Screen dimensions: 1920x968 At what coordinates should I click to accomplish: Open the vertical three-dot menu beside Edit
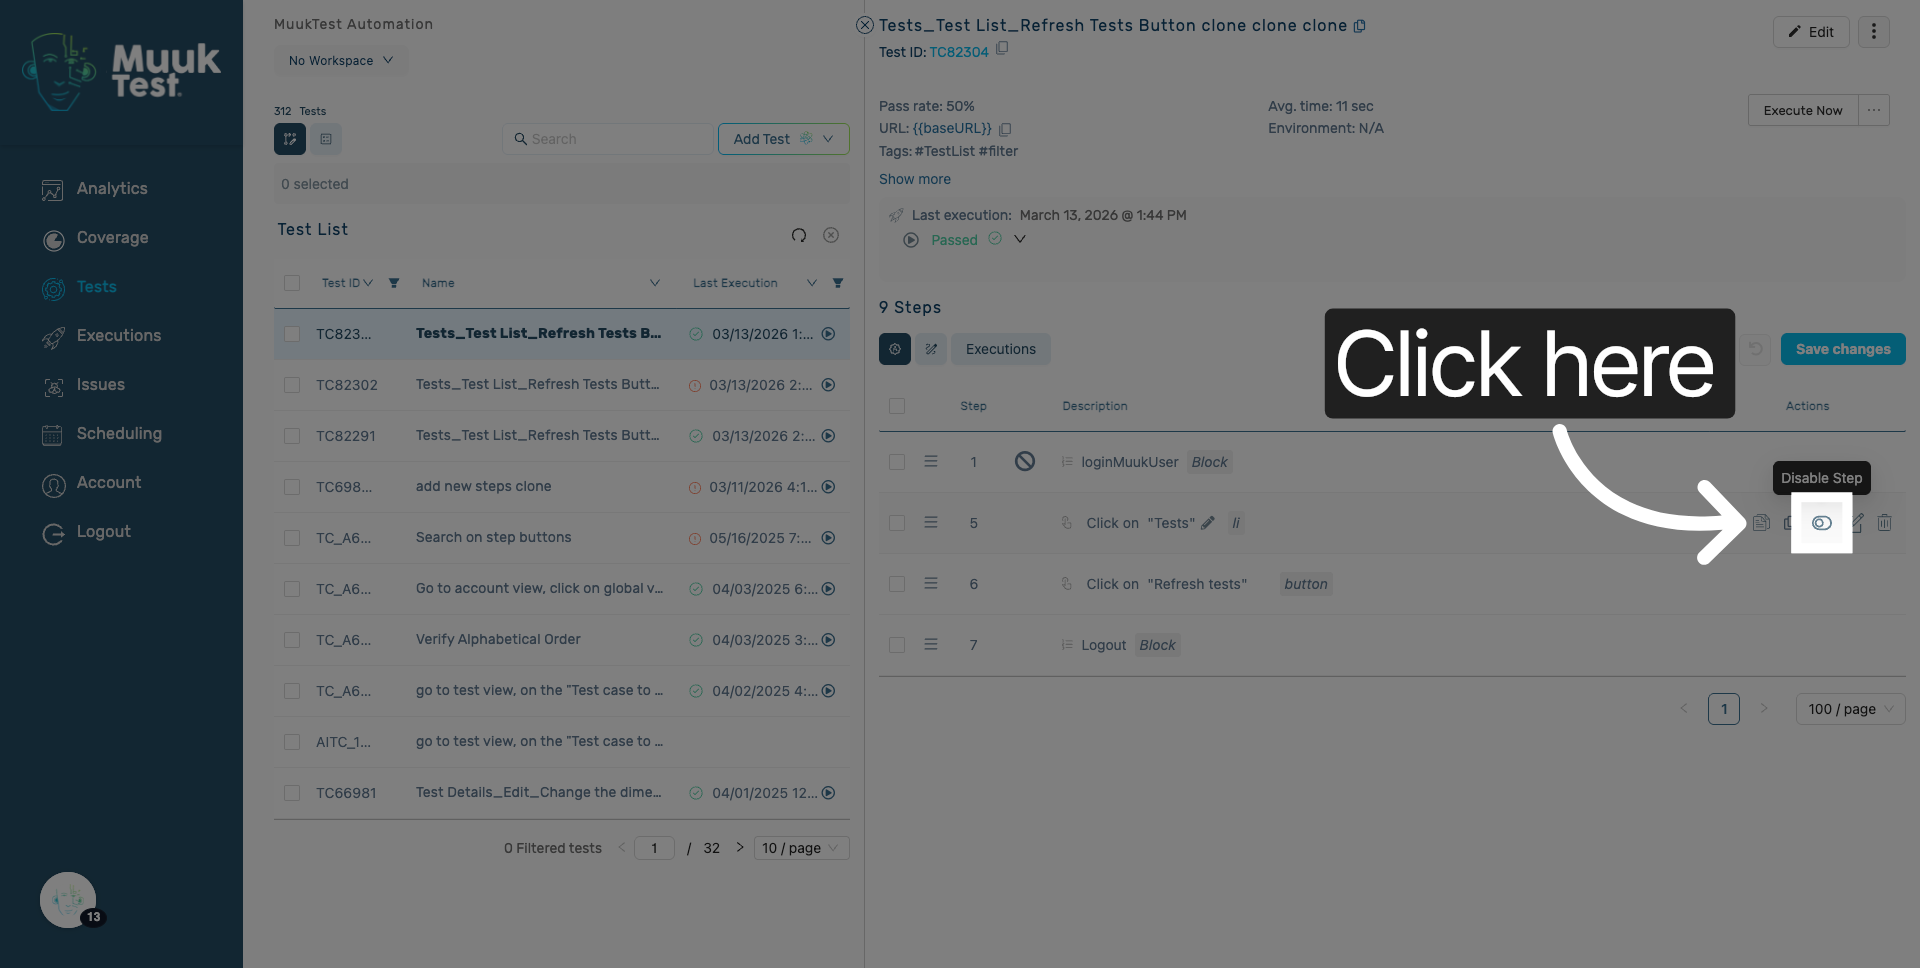[x=1874, y=32]
